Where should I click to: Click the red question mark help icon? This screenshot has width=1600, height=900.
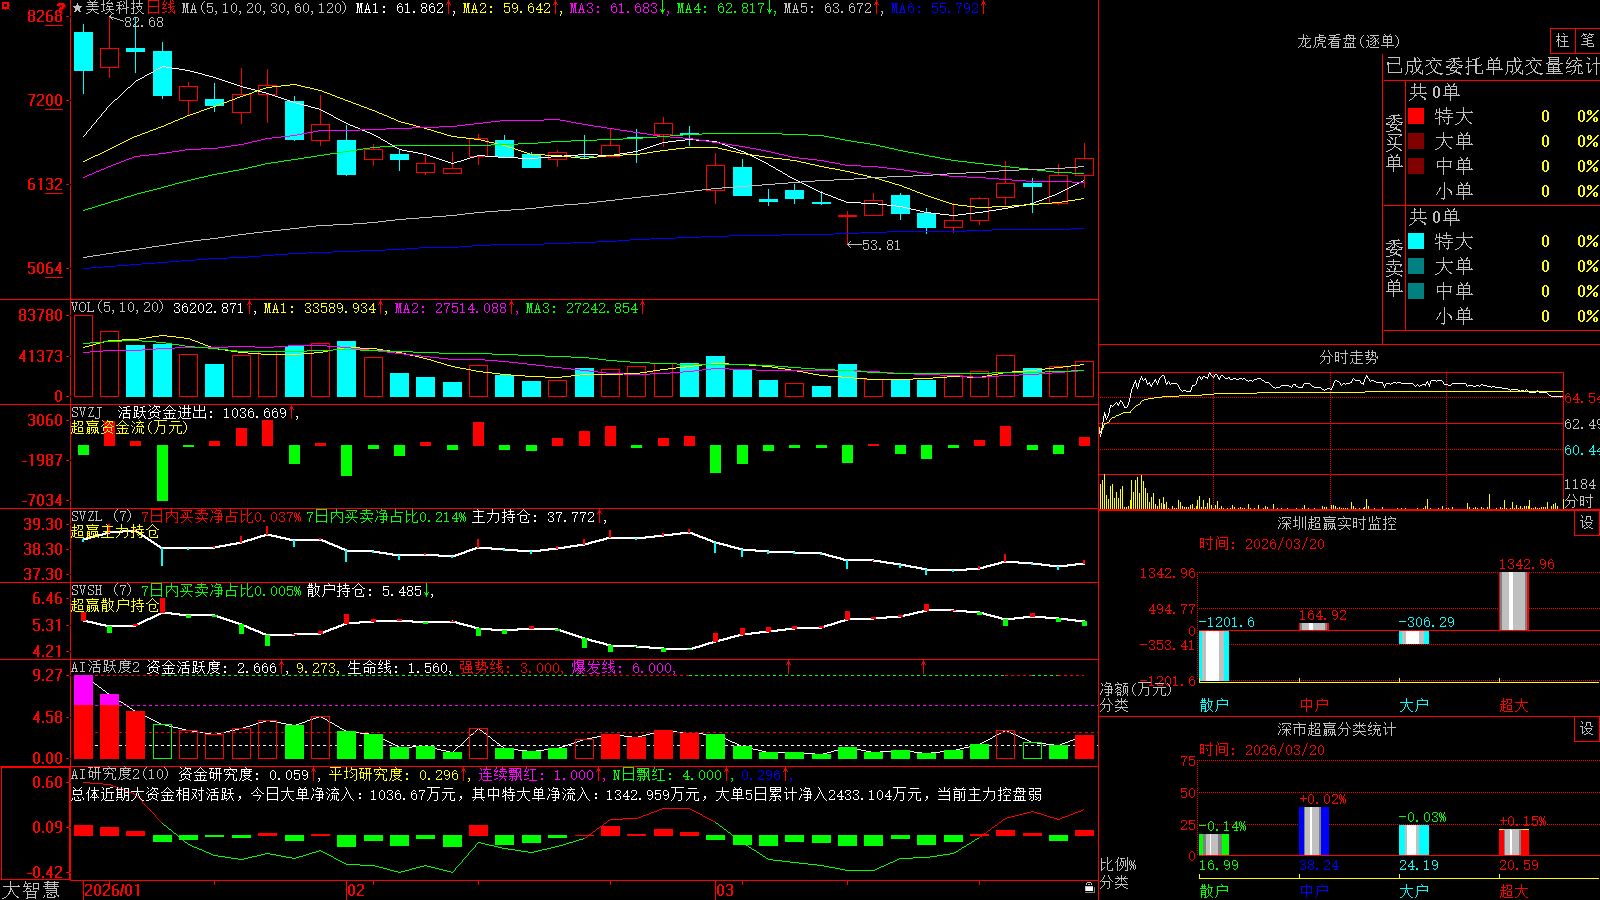61,8
